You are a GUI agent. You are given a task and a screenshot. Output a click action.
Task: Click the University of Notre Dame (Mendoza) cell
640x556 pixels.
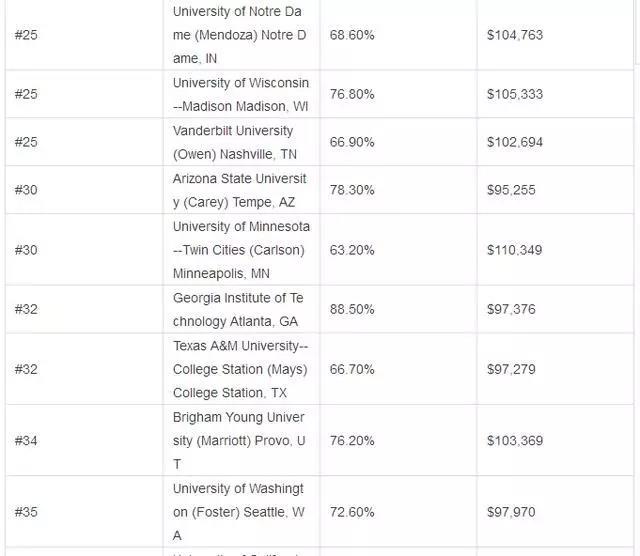pos(240,35)
